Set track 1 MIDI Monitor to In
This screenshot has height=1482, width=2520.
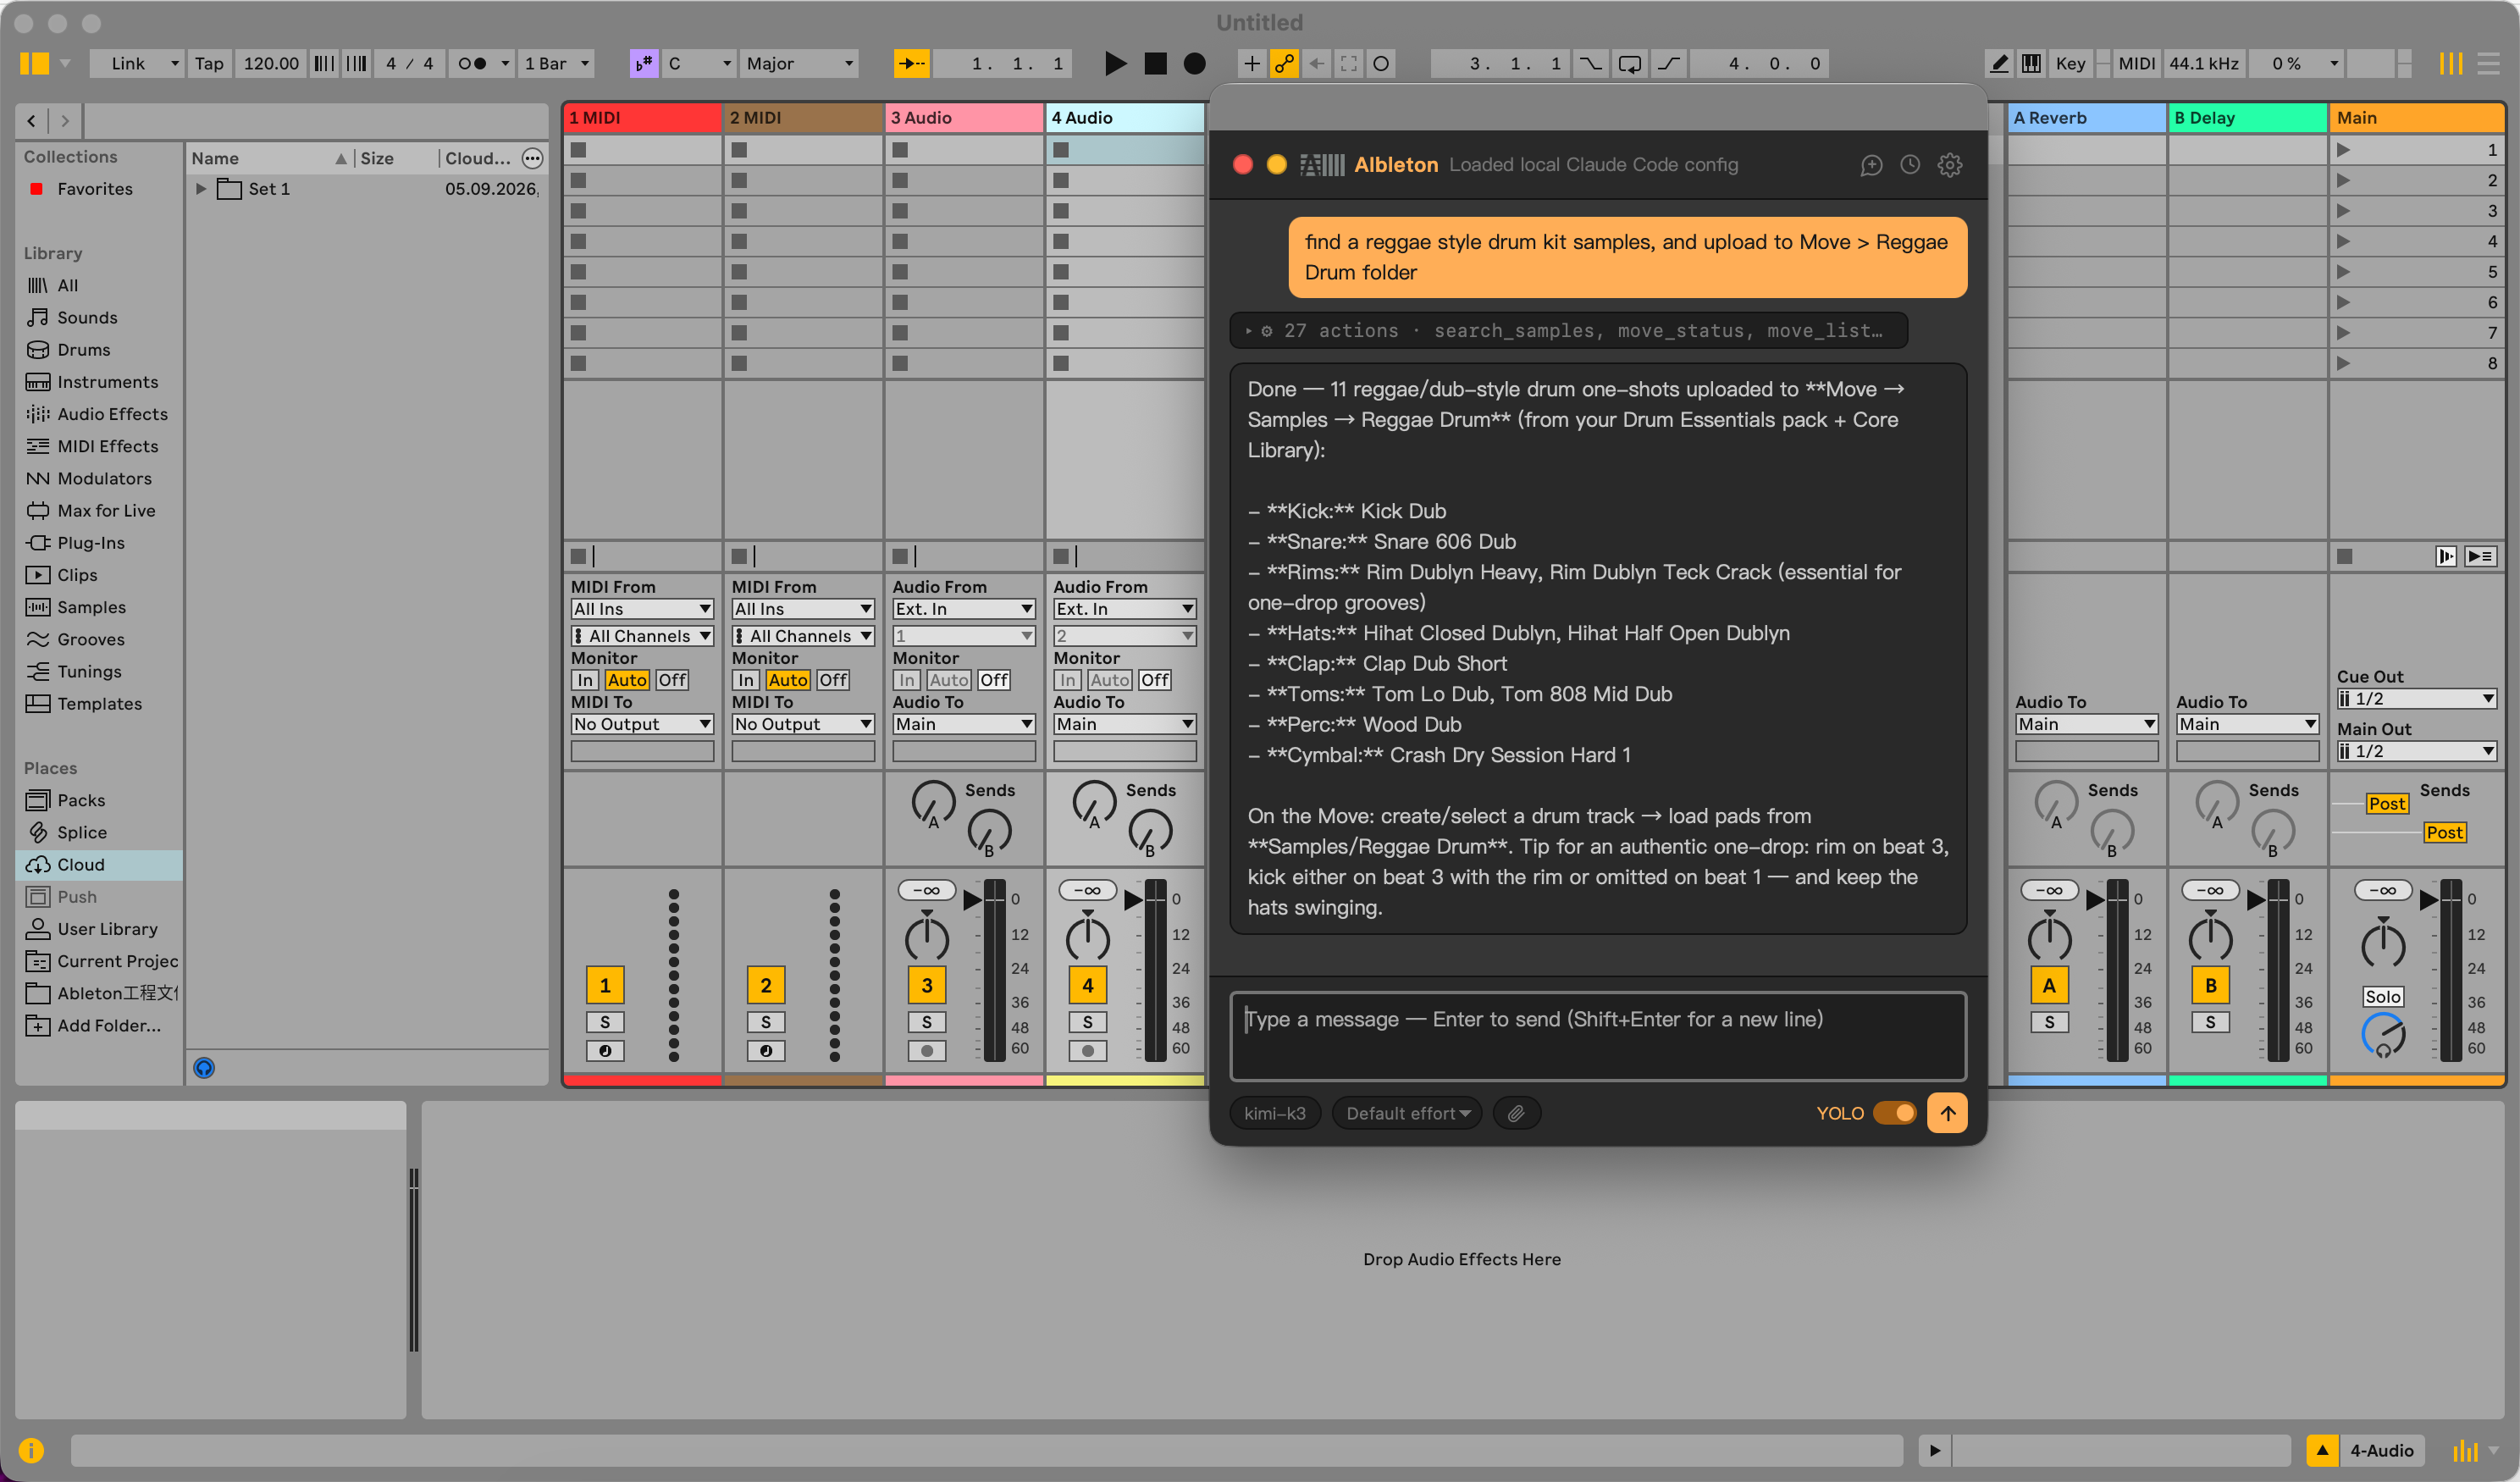[x=585, y=680]
